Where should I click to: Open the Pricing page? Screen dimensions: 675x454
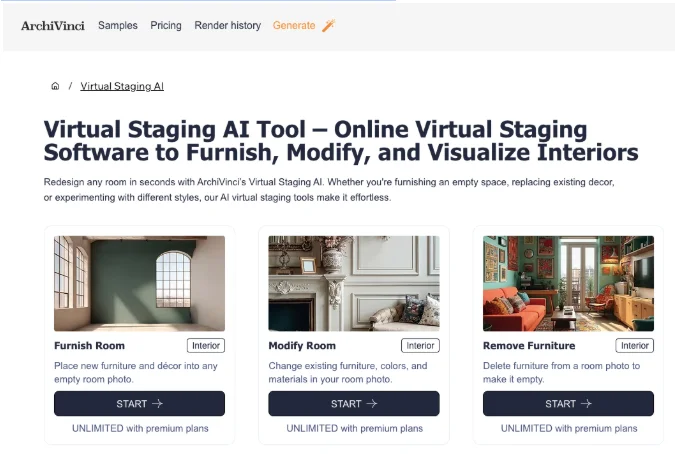166,25
